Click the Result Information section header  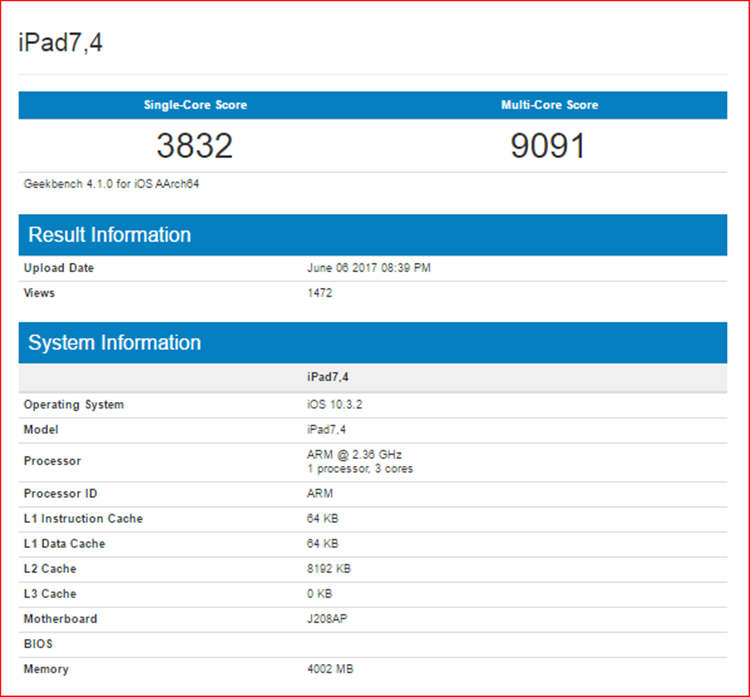click(373, 235)
